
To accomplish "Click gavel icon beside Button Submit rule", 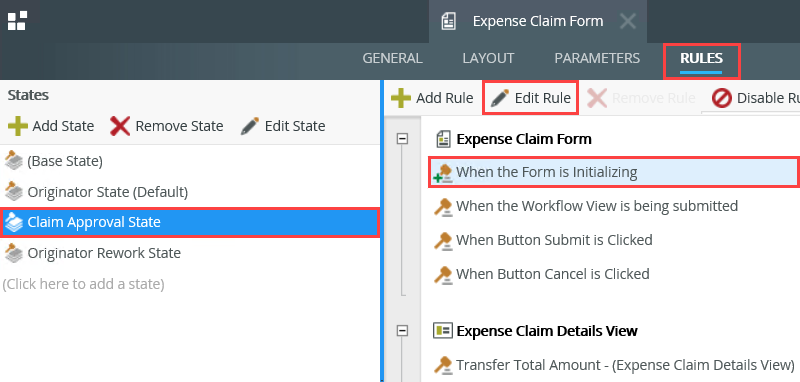I will tap(443, 240).
